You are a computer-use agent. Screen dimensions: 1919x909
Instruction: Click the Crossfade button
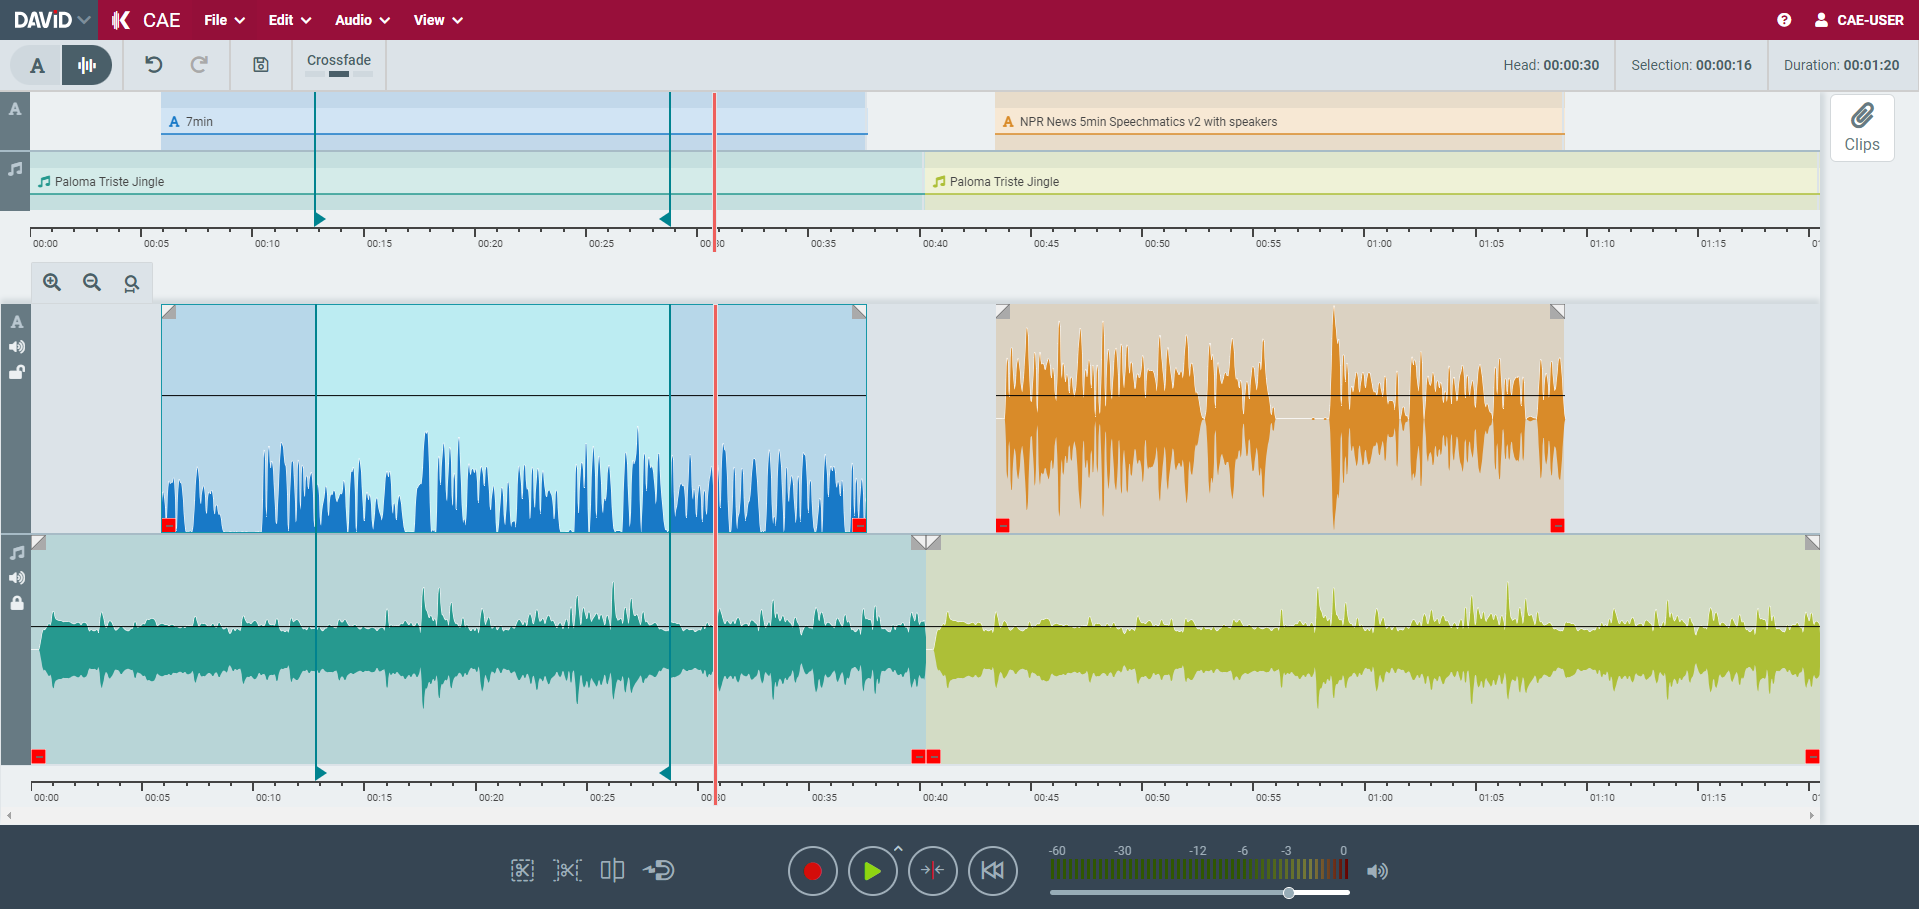click(x=339, y=65)
